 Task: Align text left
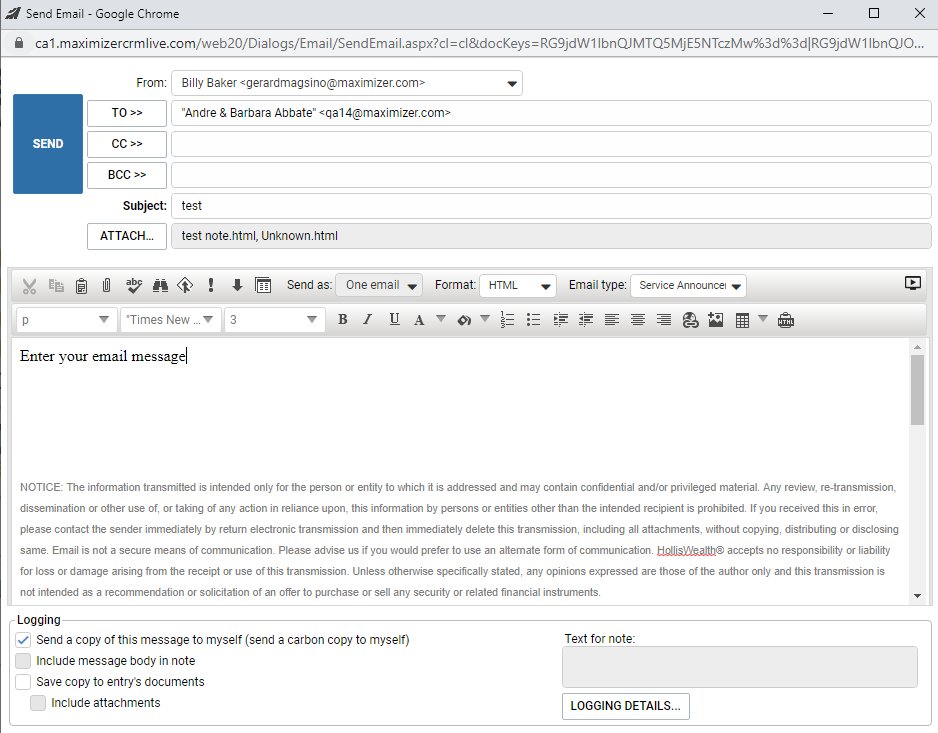click(611, 320)
